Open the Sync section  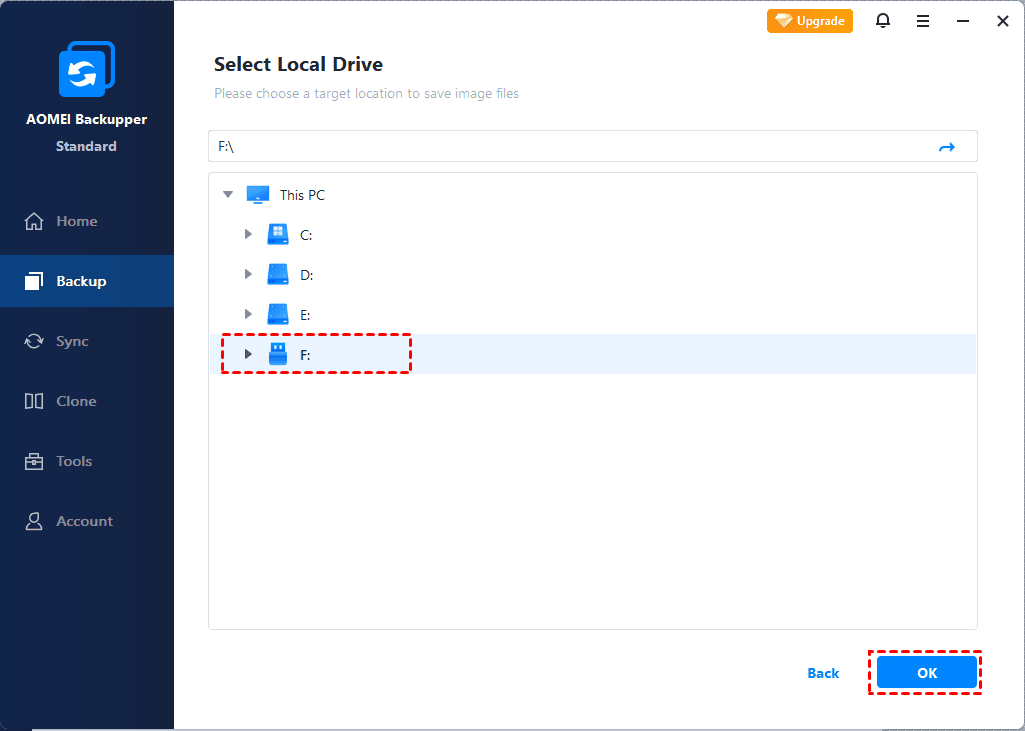pos(72,341)
